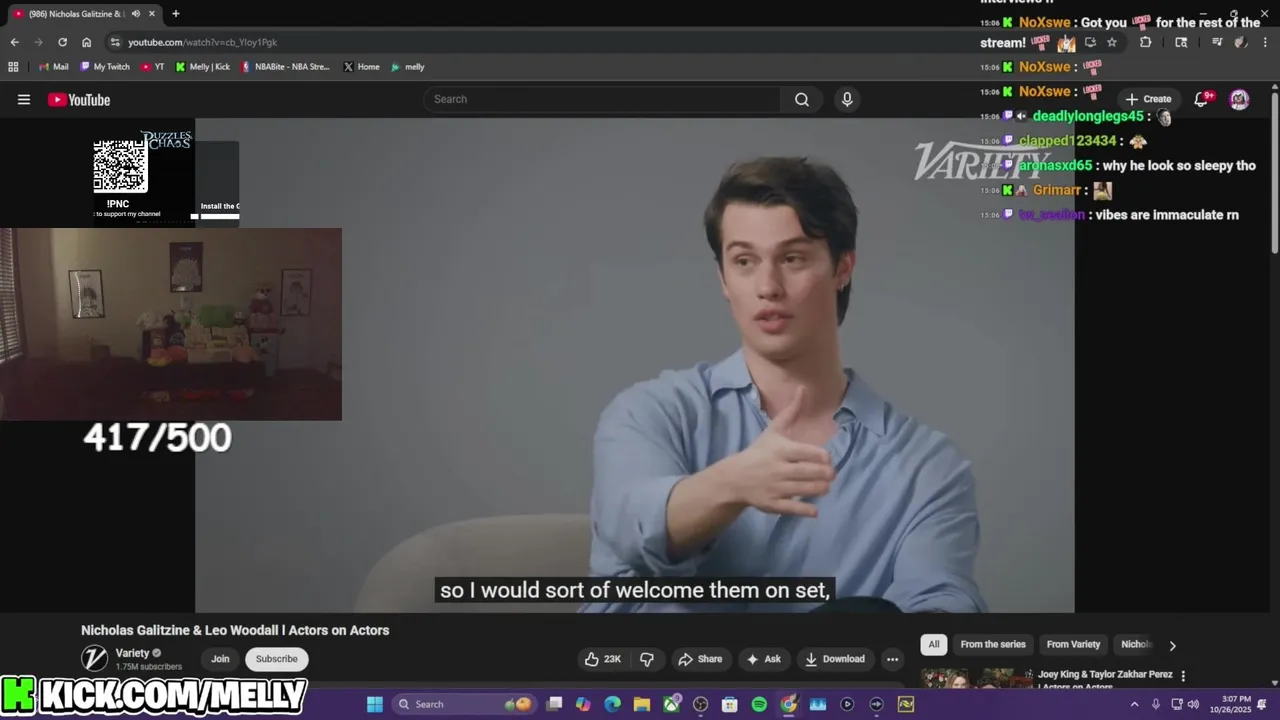The image size is (1280, 720).
Task: Click the video title text
Action: [235, 630]
